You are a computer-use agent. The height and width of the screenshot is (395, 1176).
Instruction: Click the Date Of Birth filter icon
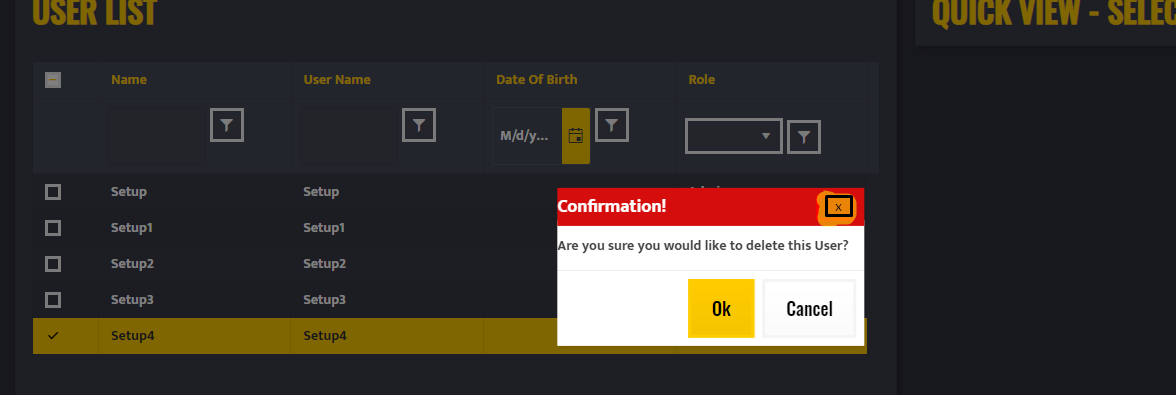[x=611, y=125]
